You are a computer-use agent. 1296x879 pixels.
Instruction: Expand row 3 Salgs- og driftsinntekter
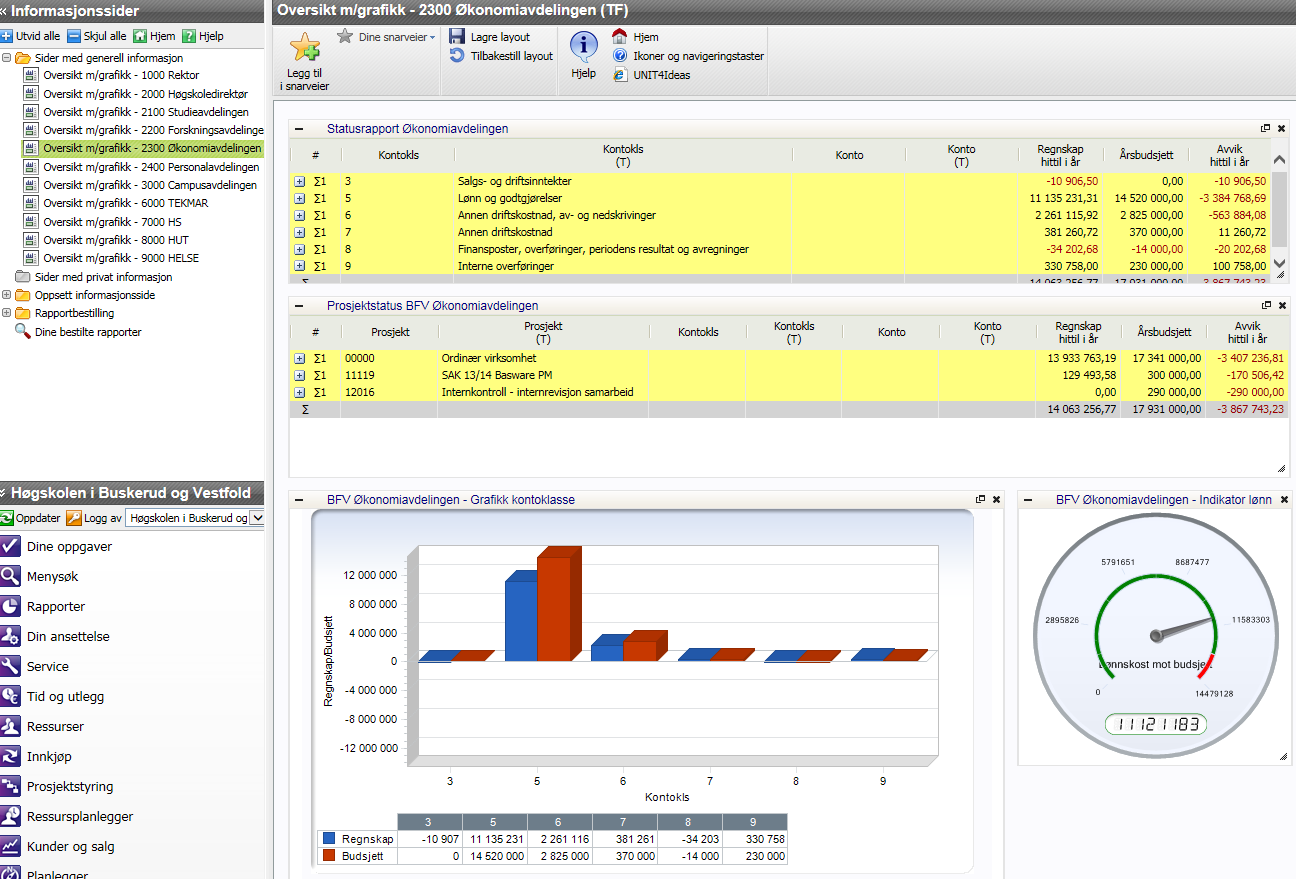tap(299, 182)
